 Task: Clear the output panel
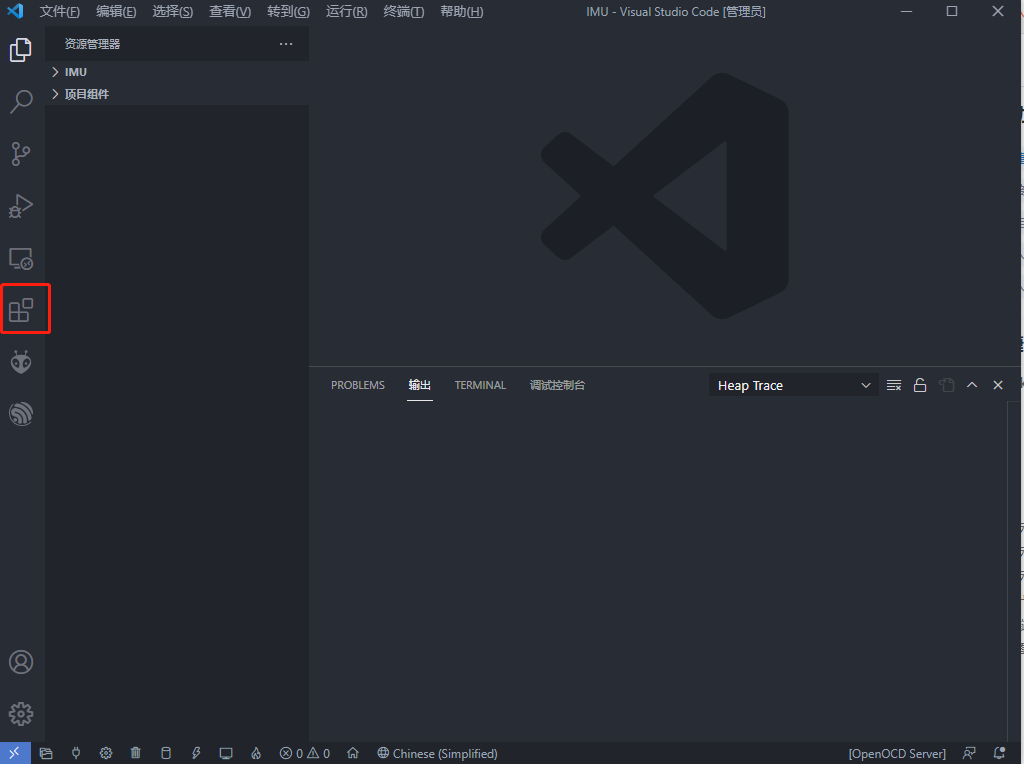pyautogui.click(x=894, y=385)
